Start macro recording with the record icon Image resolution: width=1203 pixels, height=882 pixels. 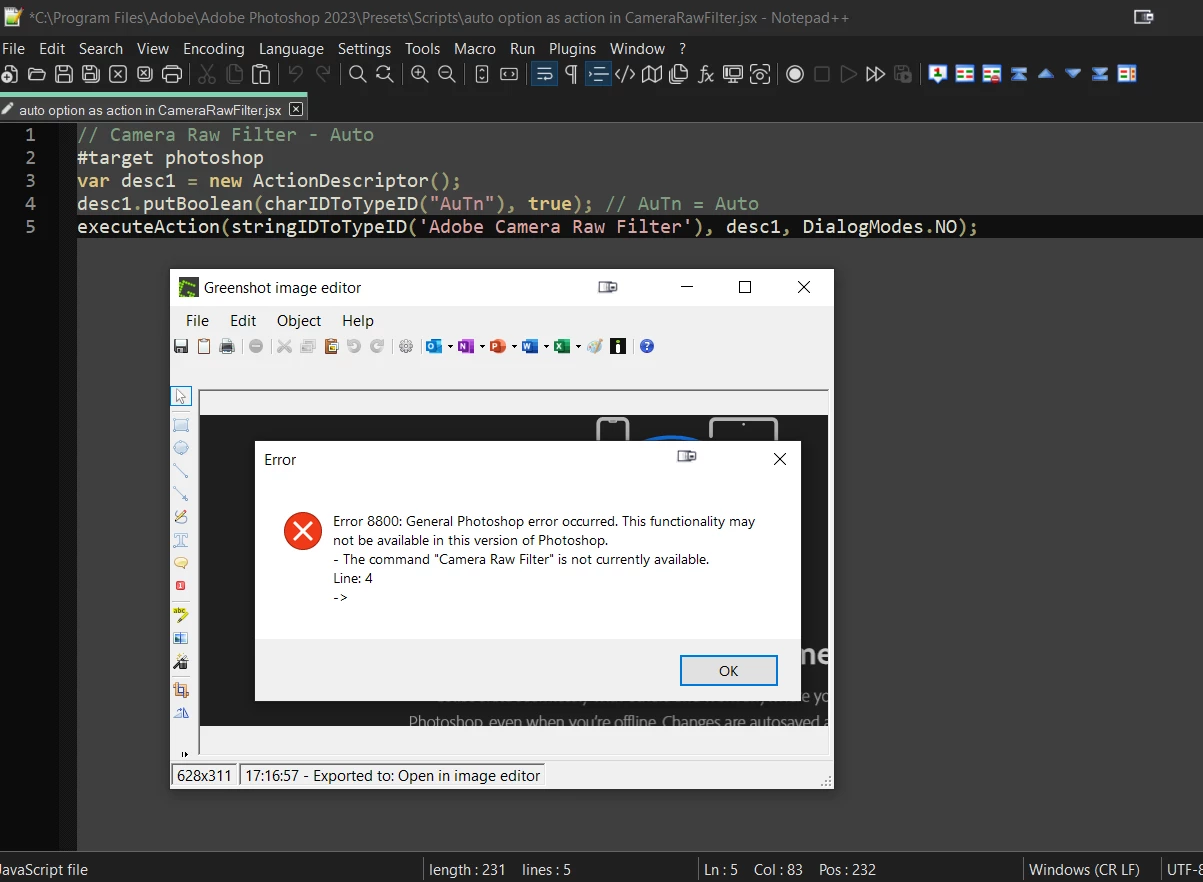tap(795, 74)
